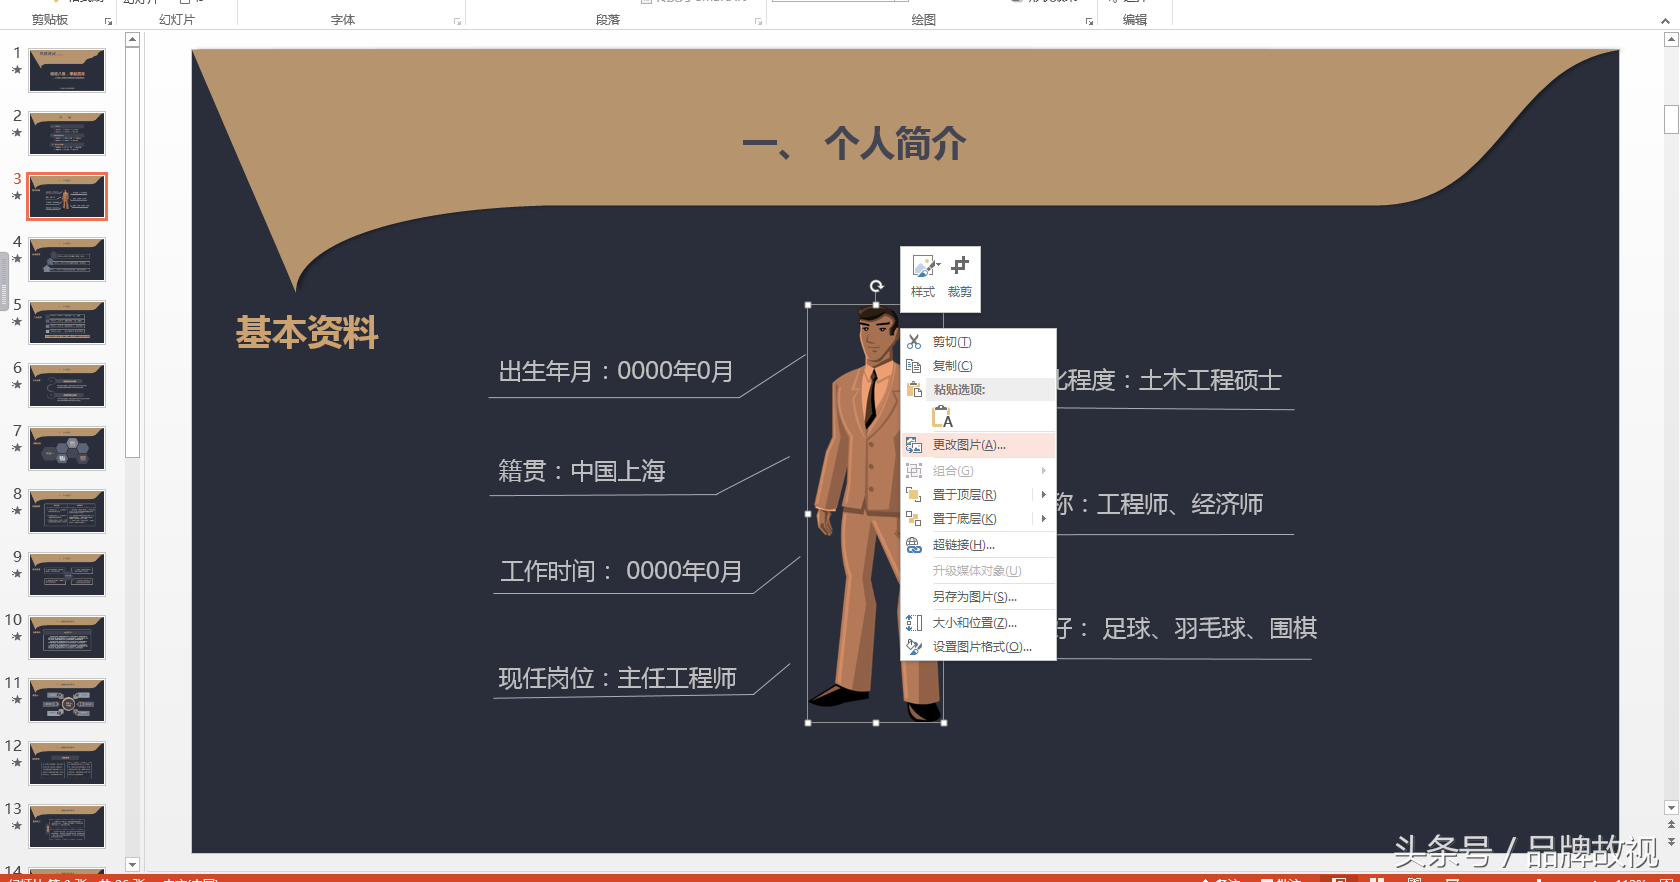Click the bring-to-front icon beside 置于顶层
This screenshot has height=882, width=1680.
click(x=914, y=495)
